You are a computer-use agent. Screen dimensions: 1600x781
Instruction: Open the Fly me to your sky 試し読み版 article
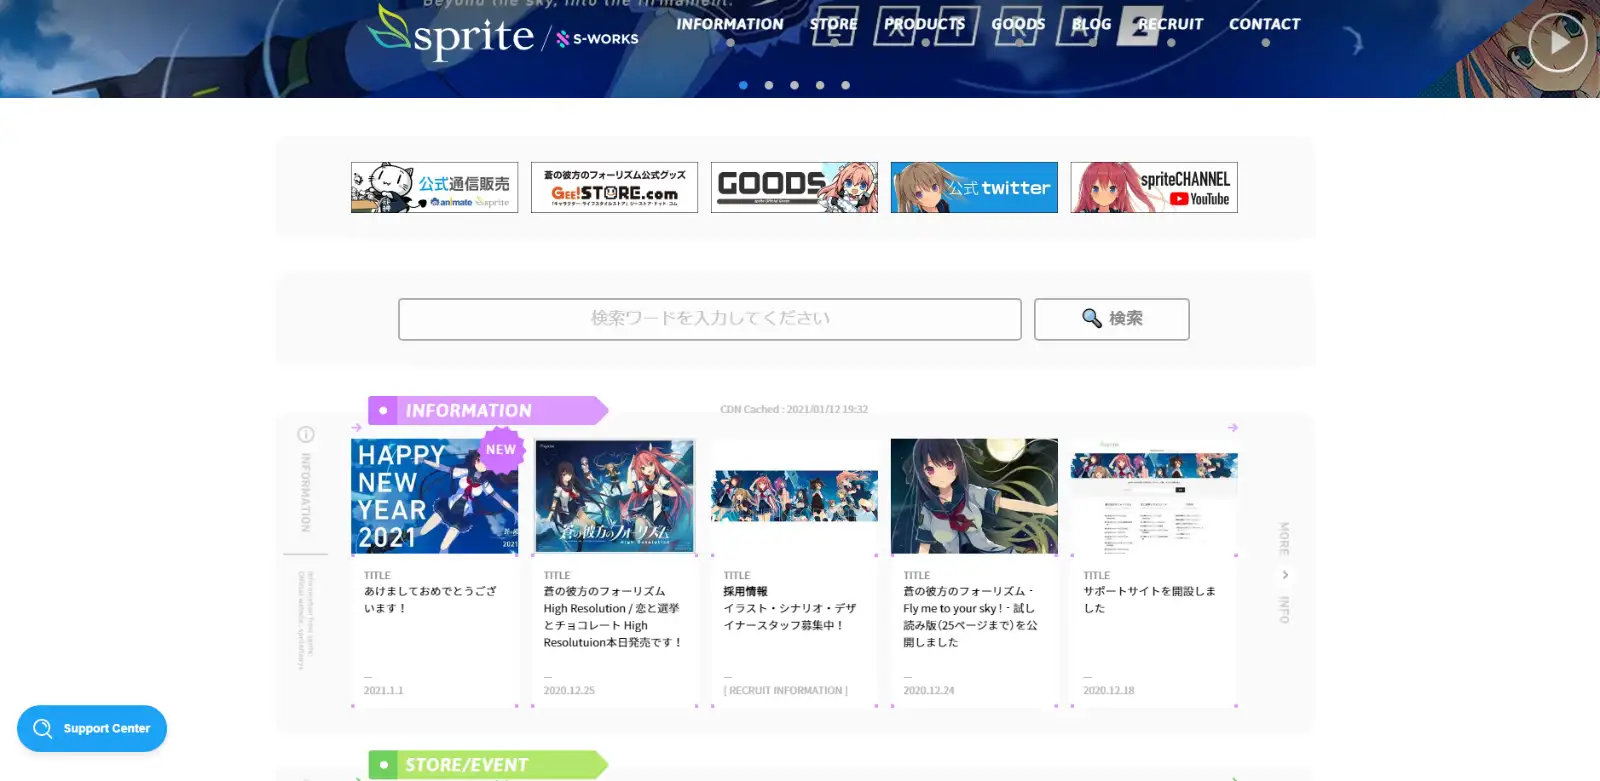pos(970,617)
